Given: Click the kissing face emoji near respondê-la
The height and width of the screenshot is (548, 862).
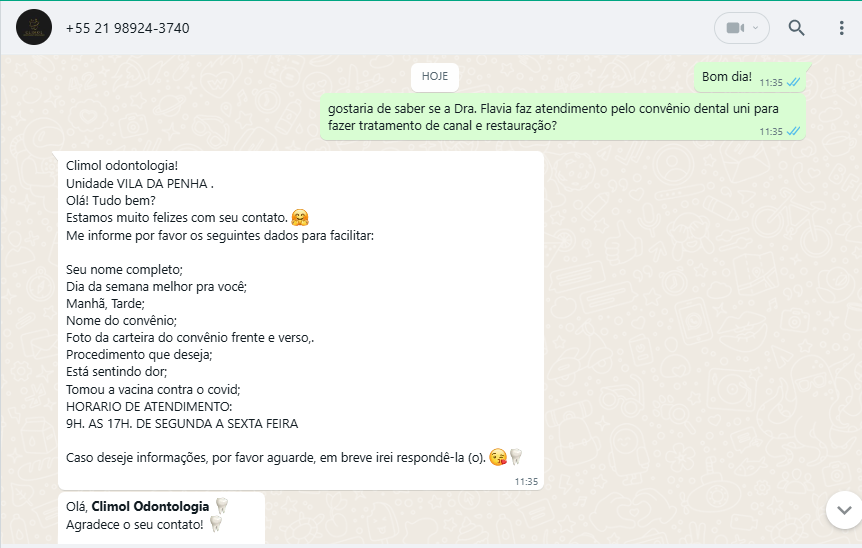Looking at the screenshot, I should click(x=498, y=457).
